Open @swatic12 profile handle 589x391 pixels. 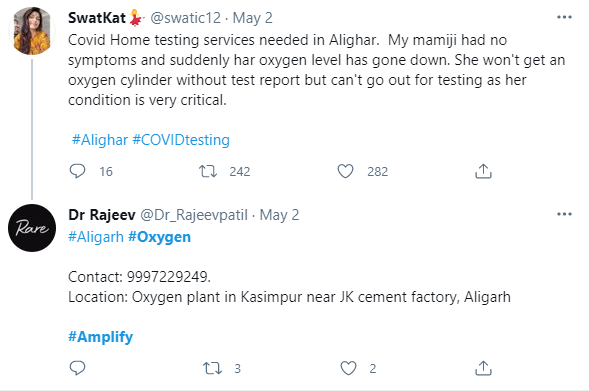186,18
